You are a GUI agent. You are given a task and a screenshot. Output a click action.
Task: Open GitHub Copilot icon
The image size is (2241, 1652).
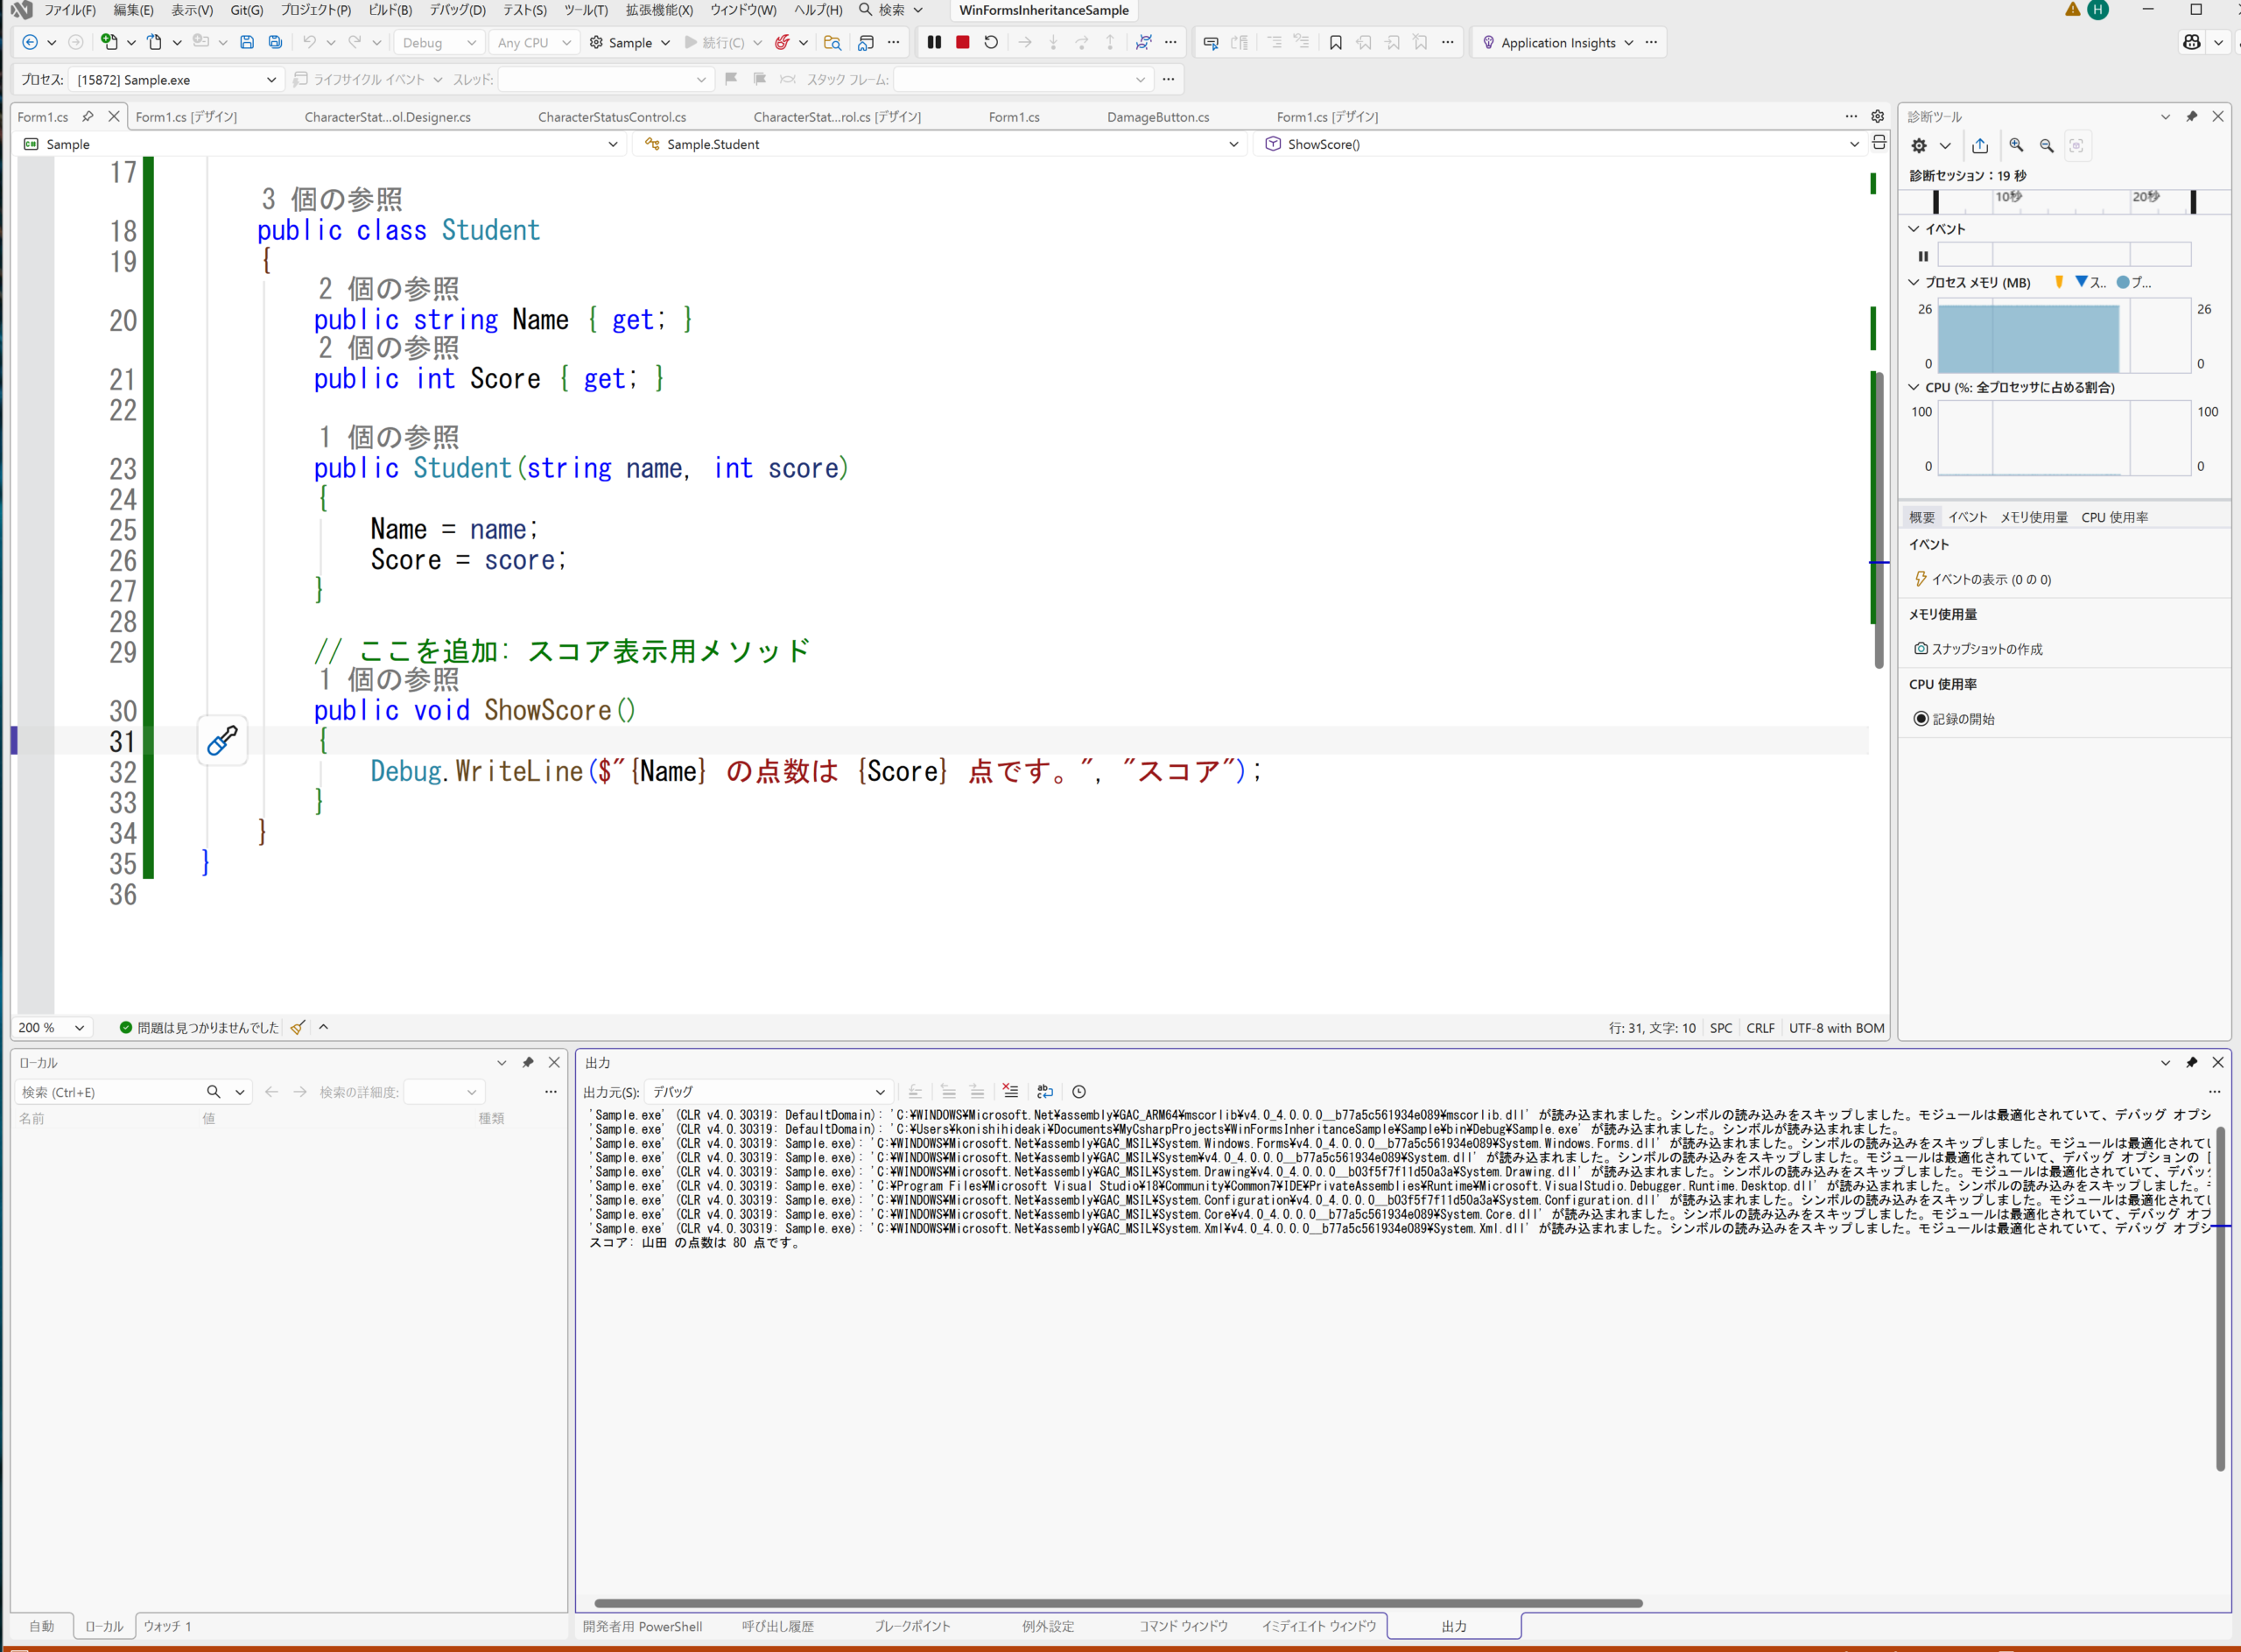point(2192,42)
